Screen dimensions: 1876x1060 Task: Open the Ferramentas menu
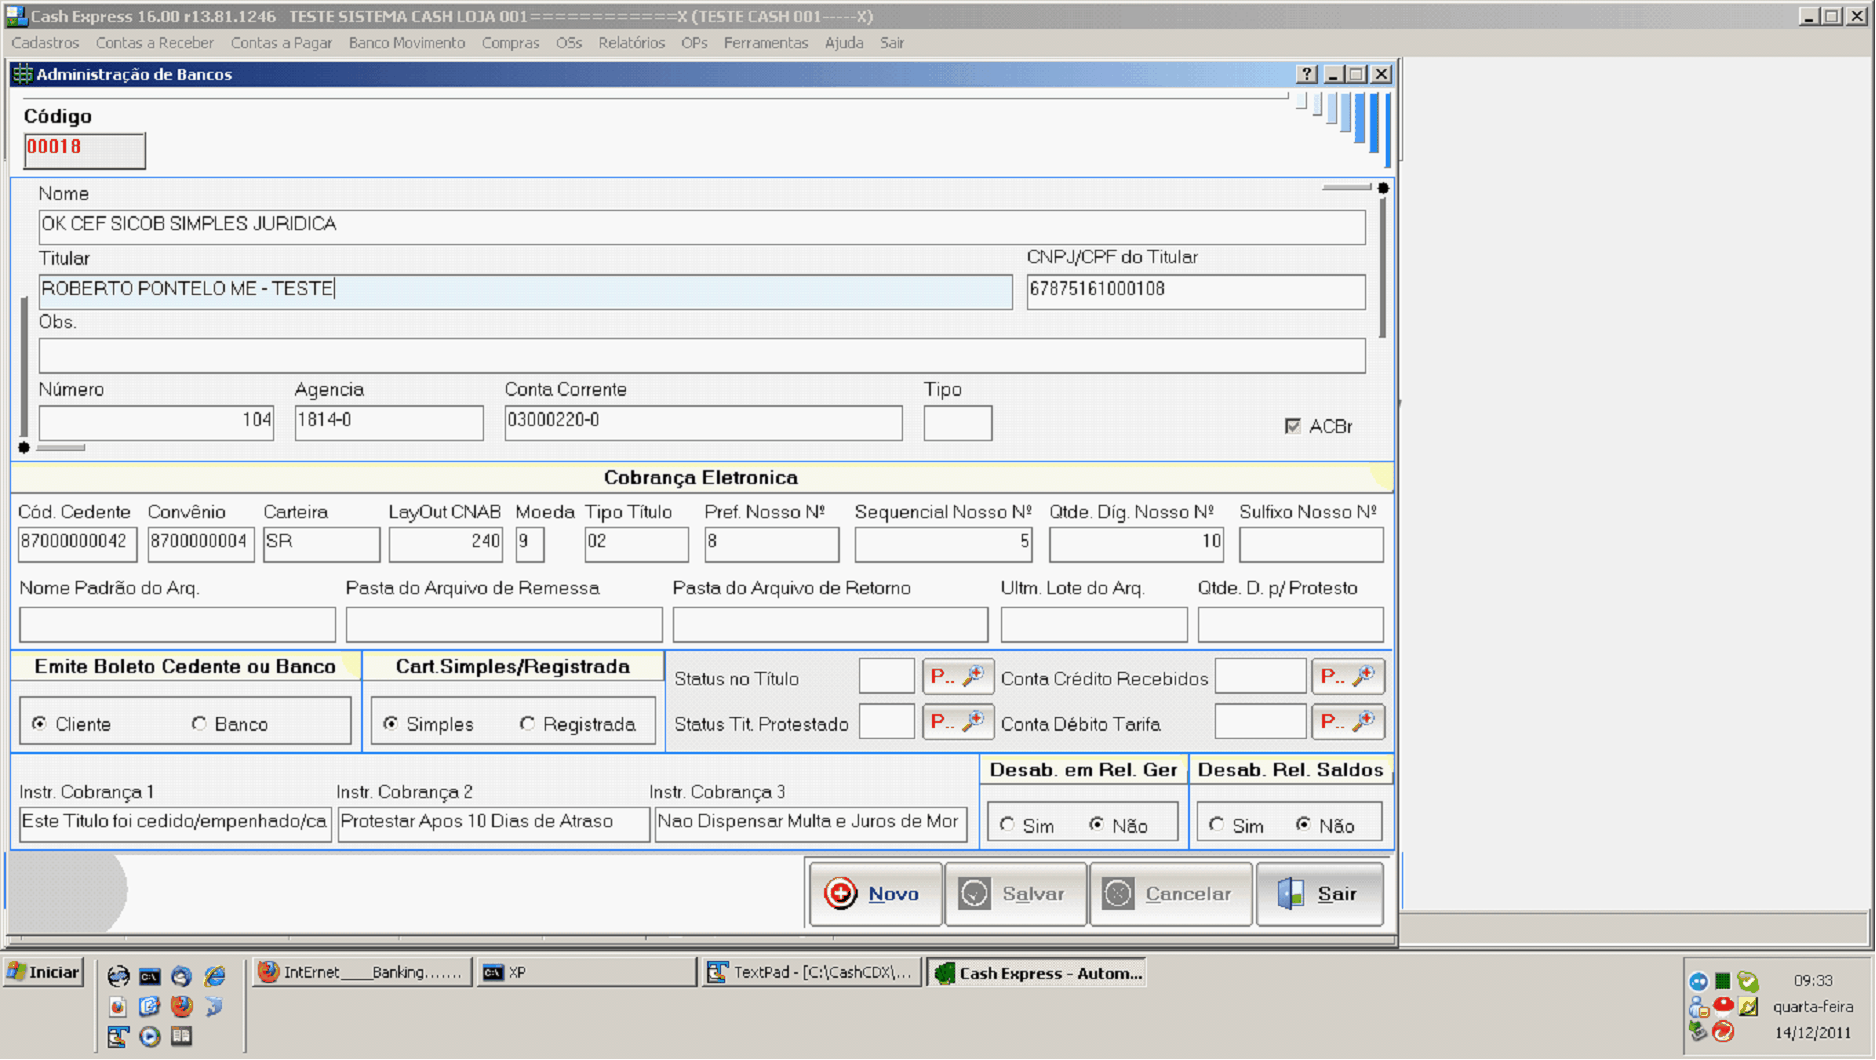click(765, 43)
